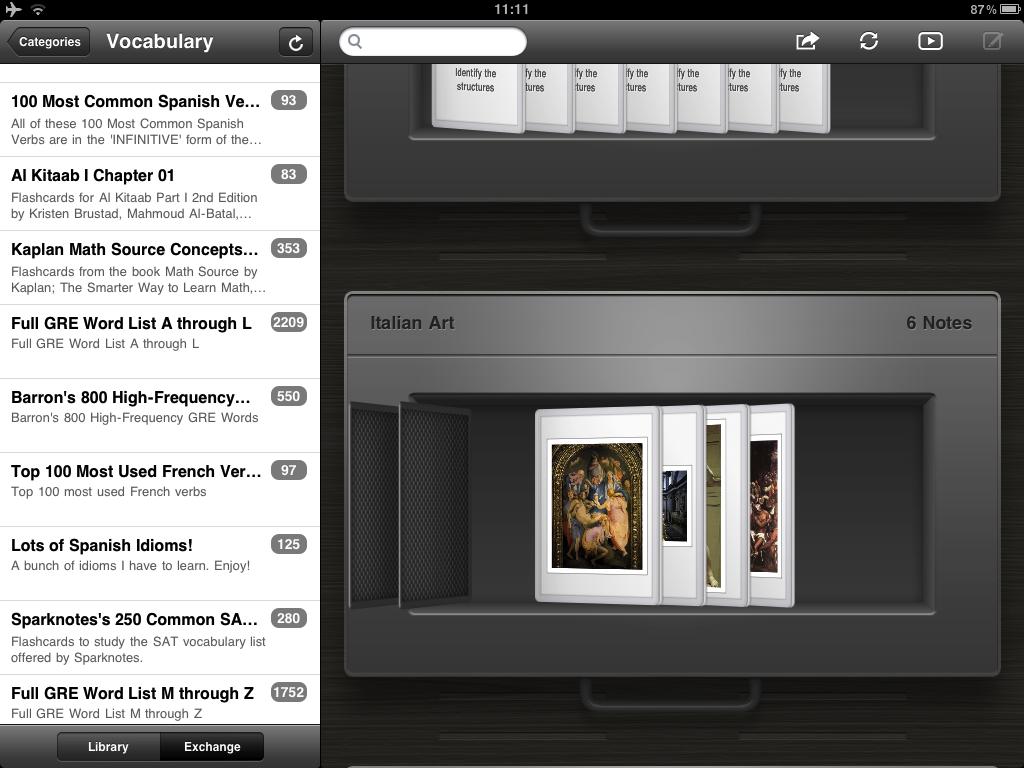1024x768 pixels.
Task: Pull the Italian Art drawer handle
Action: (x=671, y=694)
